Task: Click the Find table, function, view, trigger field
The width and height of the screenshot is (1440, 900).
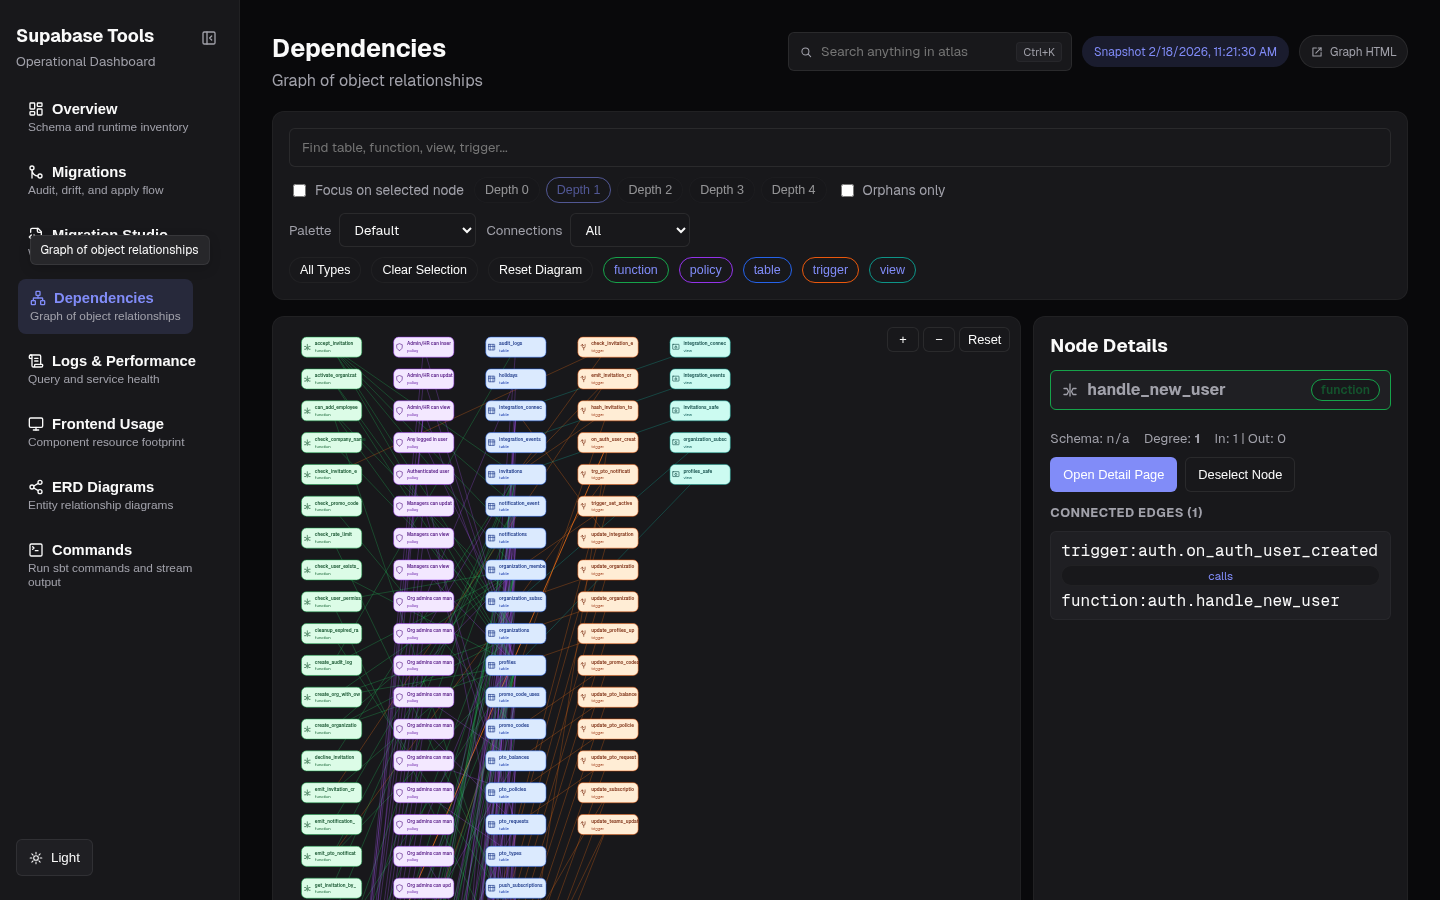Action: [x=839, y=147]
